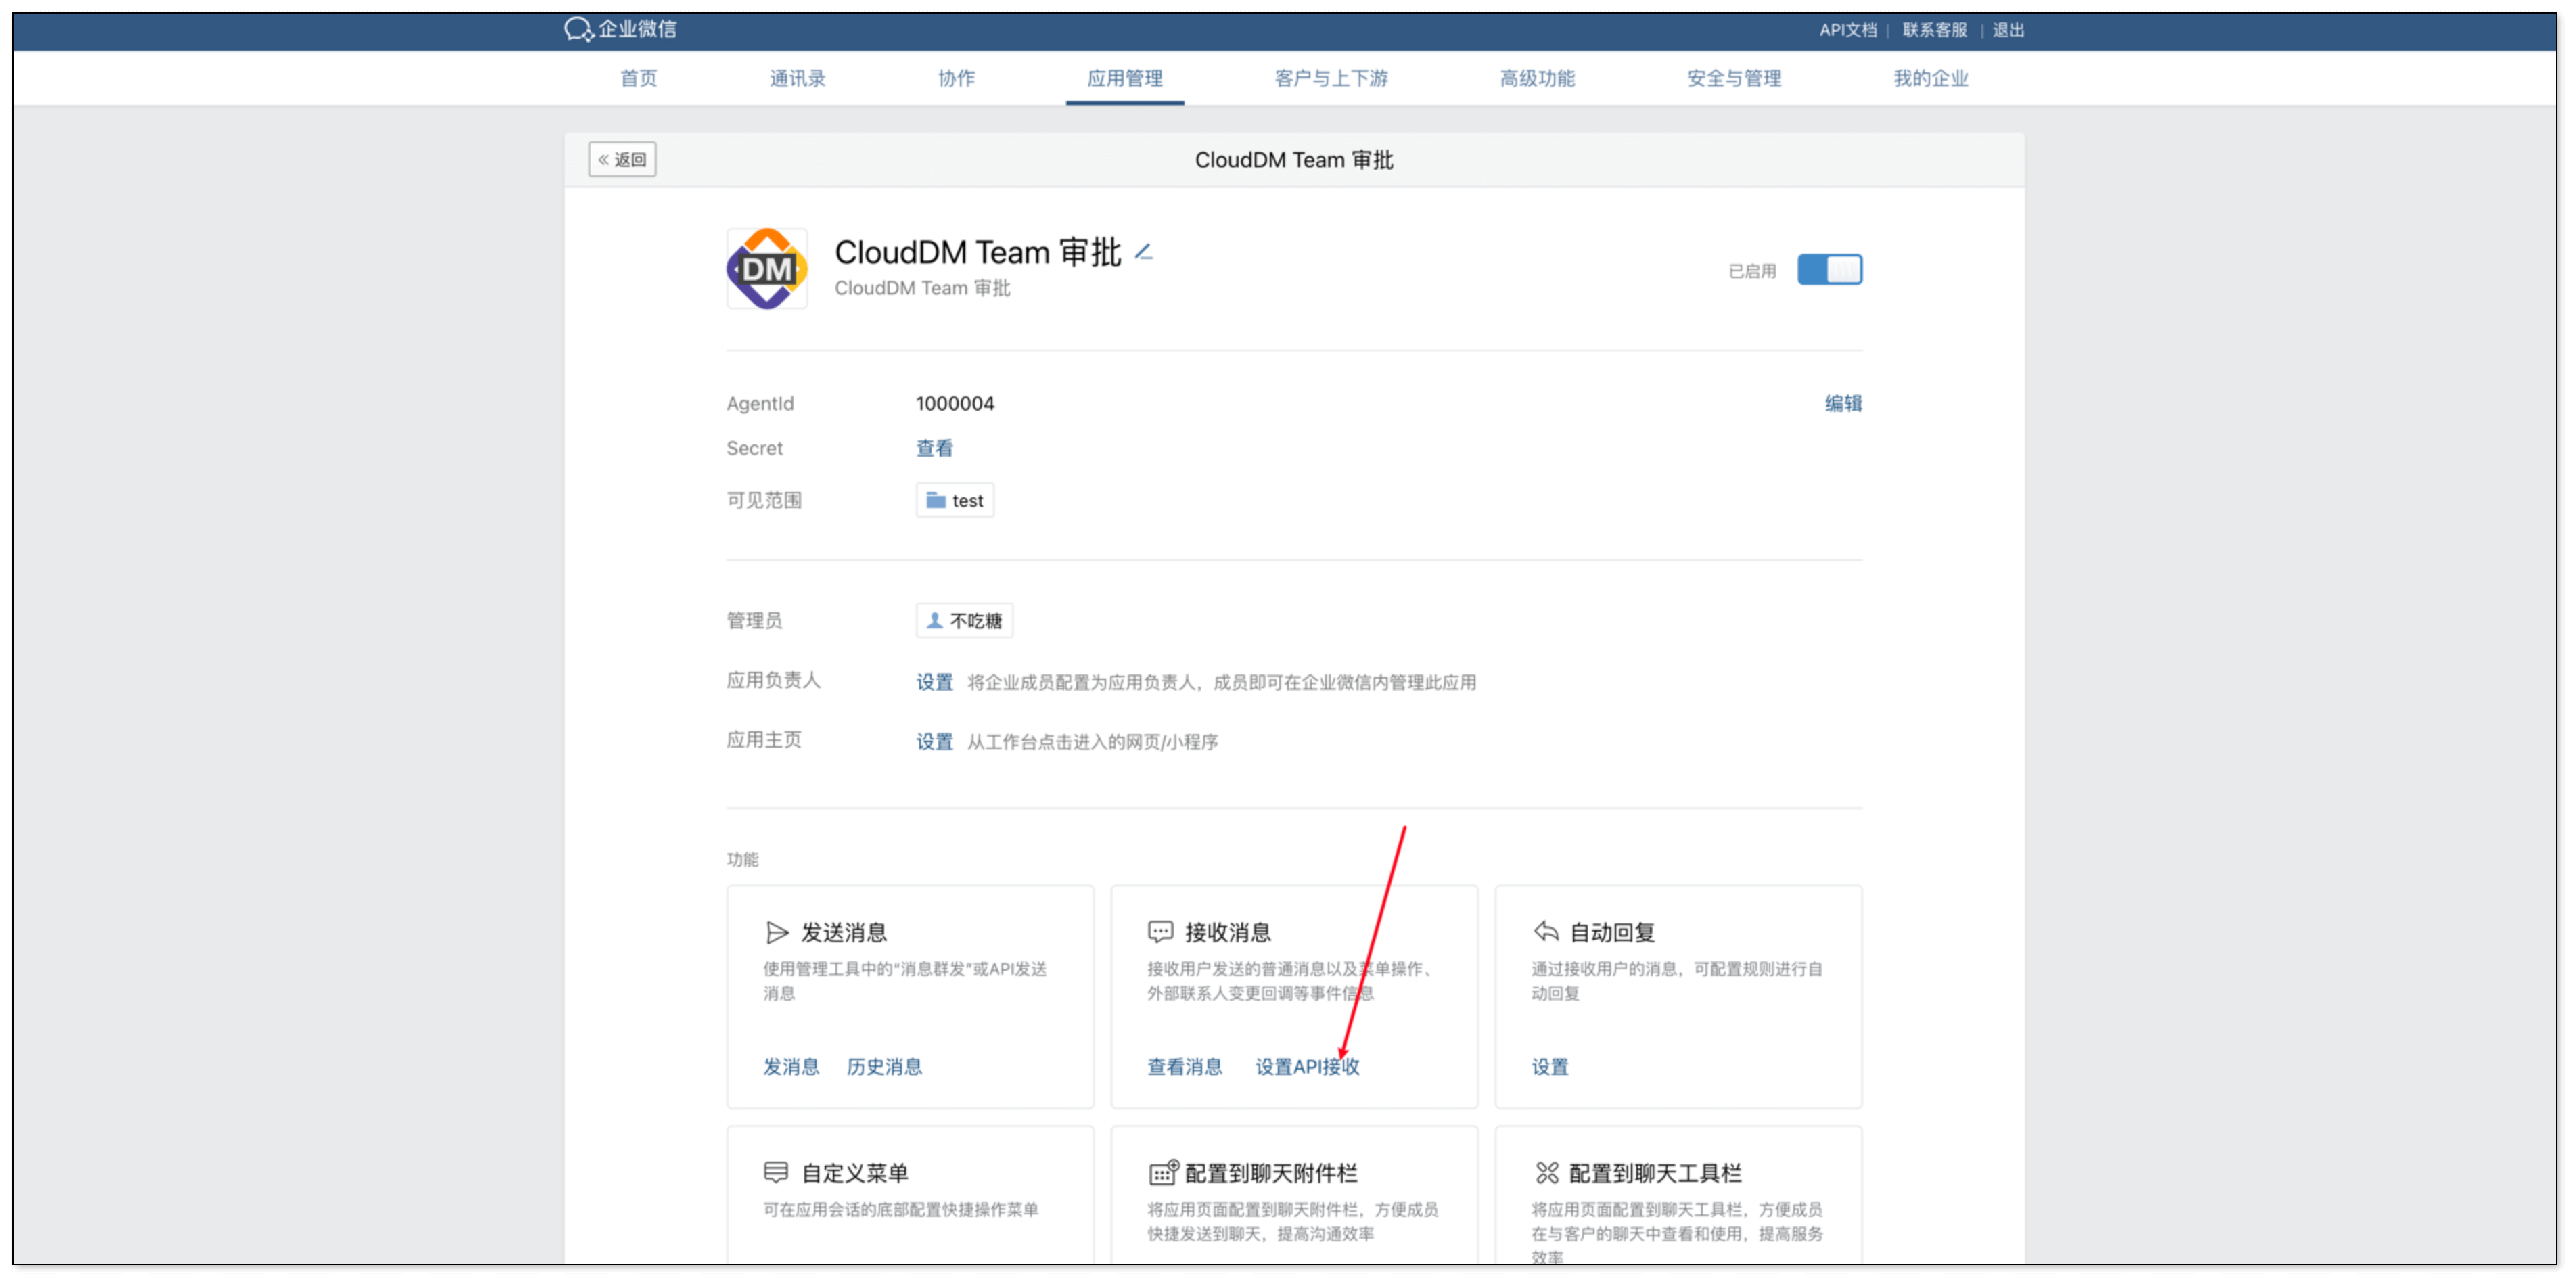Click the 自动回复 reply arrow icon
Viewport: 2576px width, 1284px height.
coord(1545,932)
